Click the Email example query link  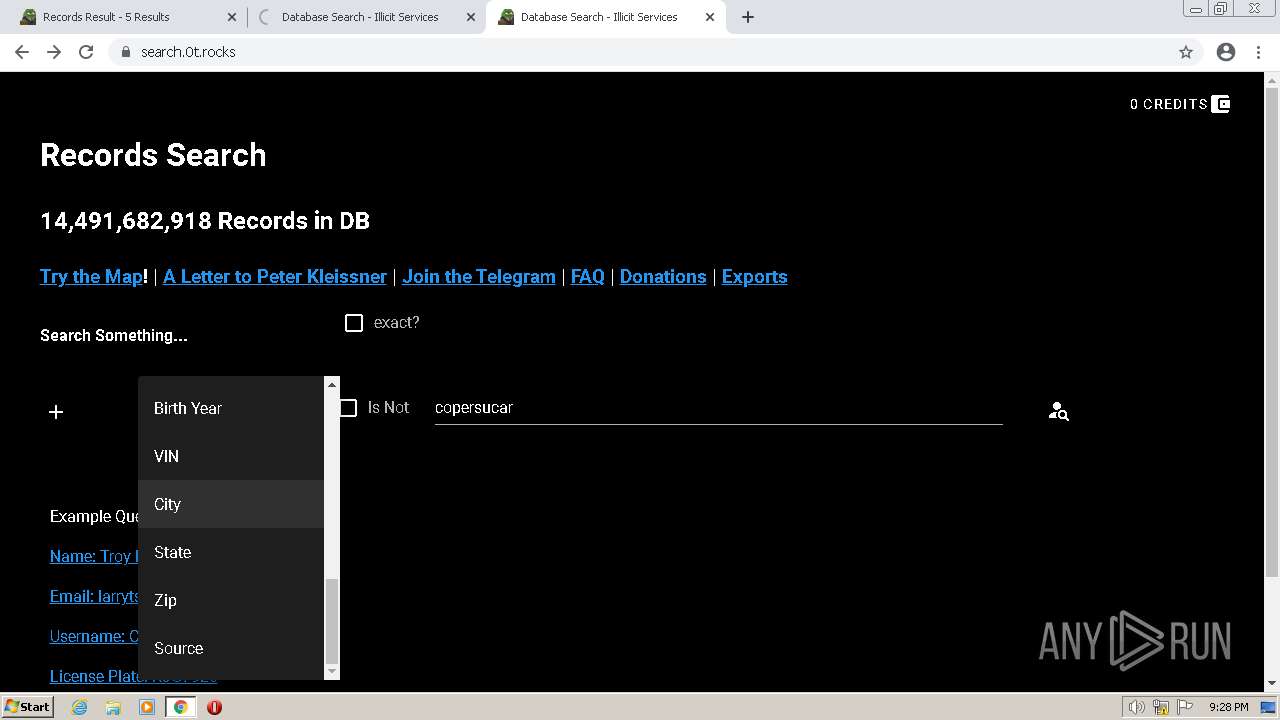[94, 596]
